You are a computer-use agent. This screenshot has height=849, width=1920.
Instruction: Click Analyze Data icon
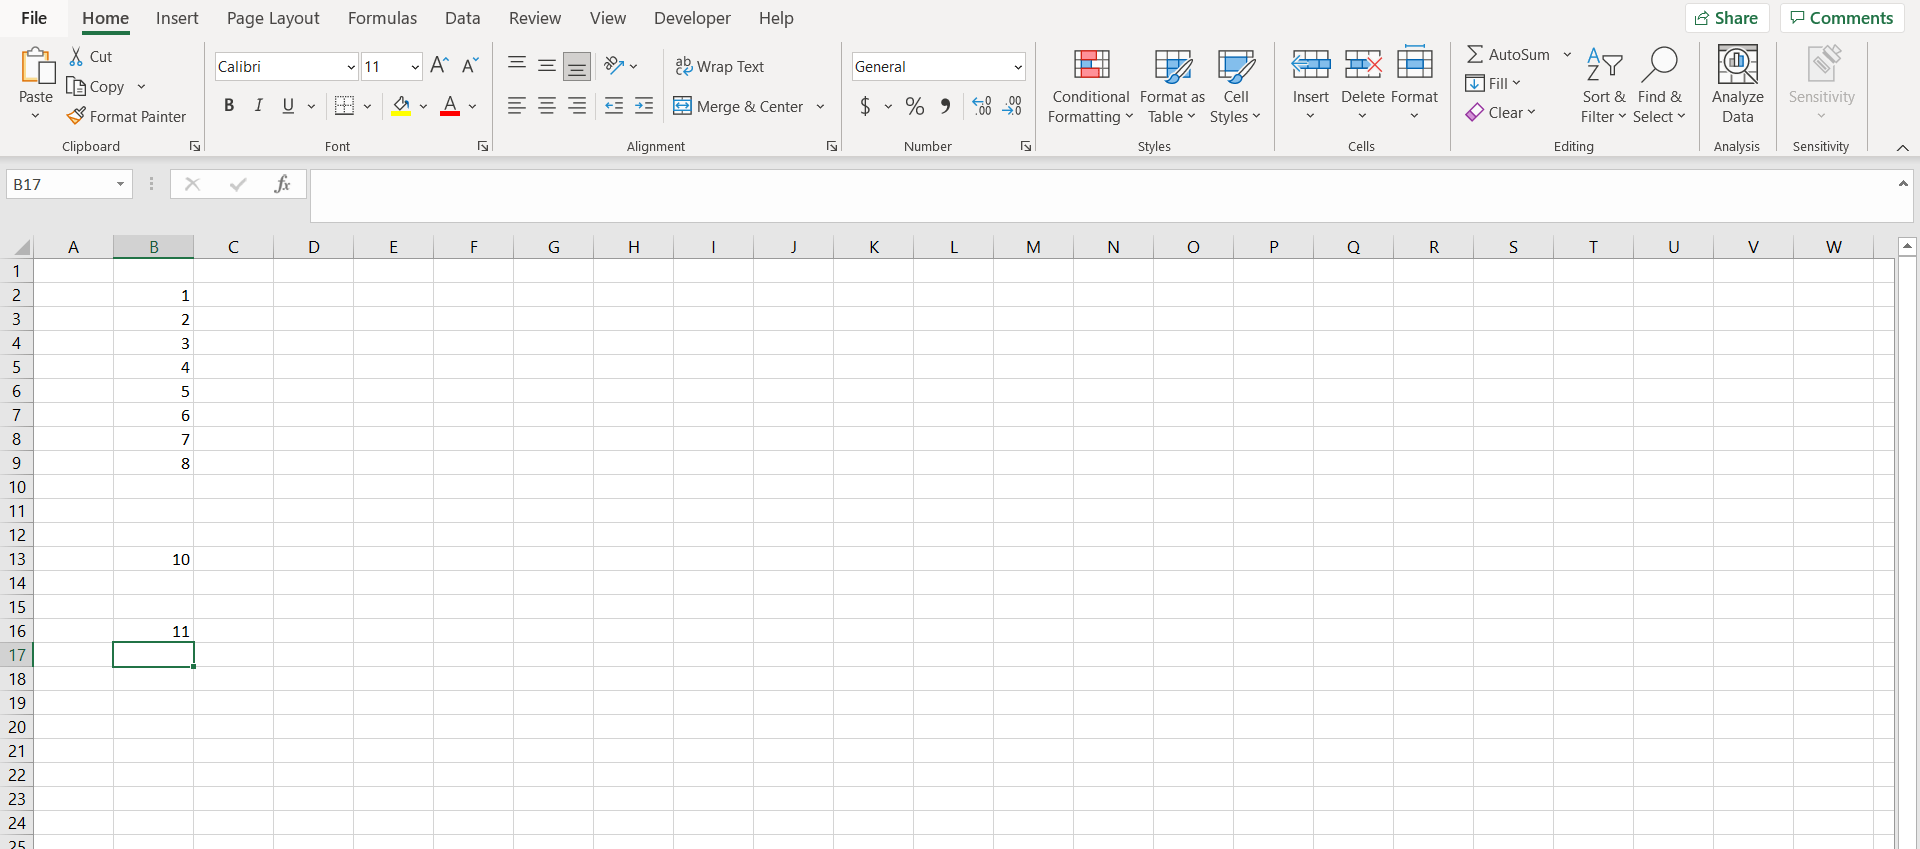coord(1737,65)
